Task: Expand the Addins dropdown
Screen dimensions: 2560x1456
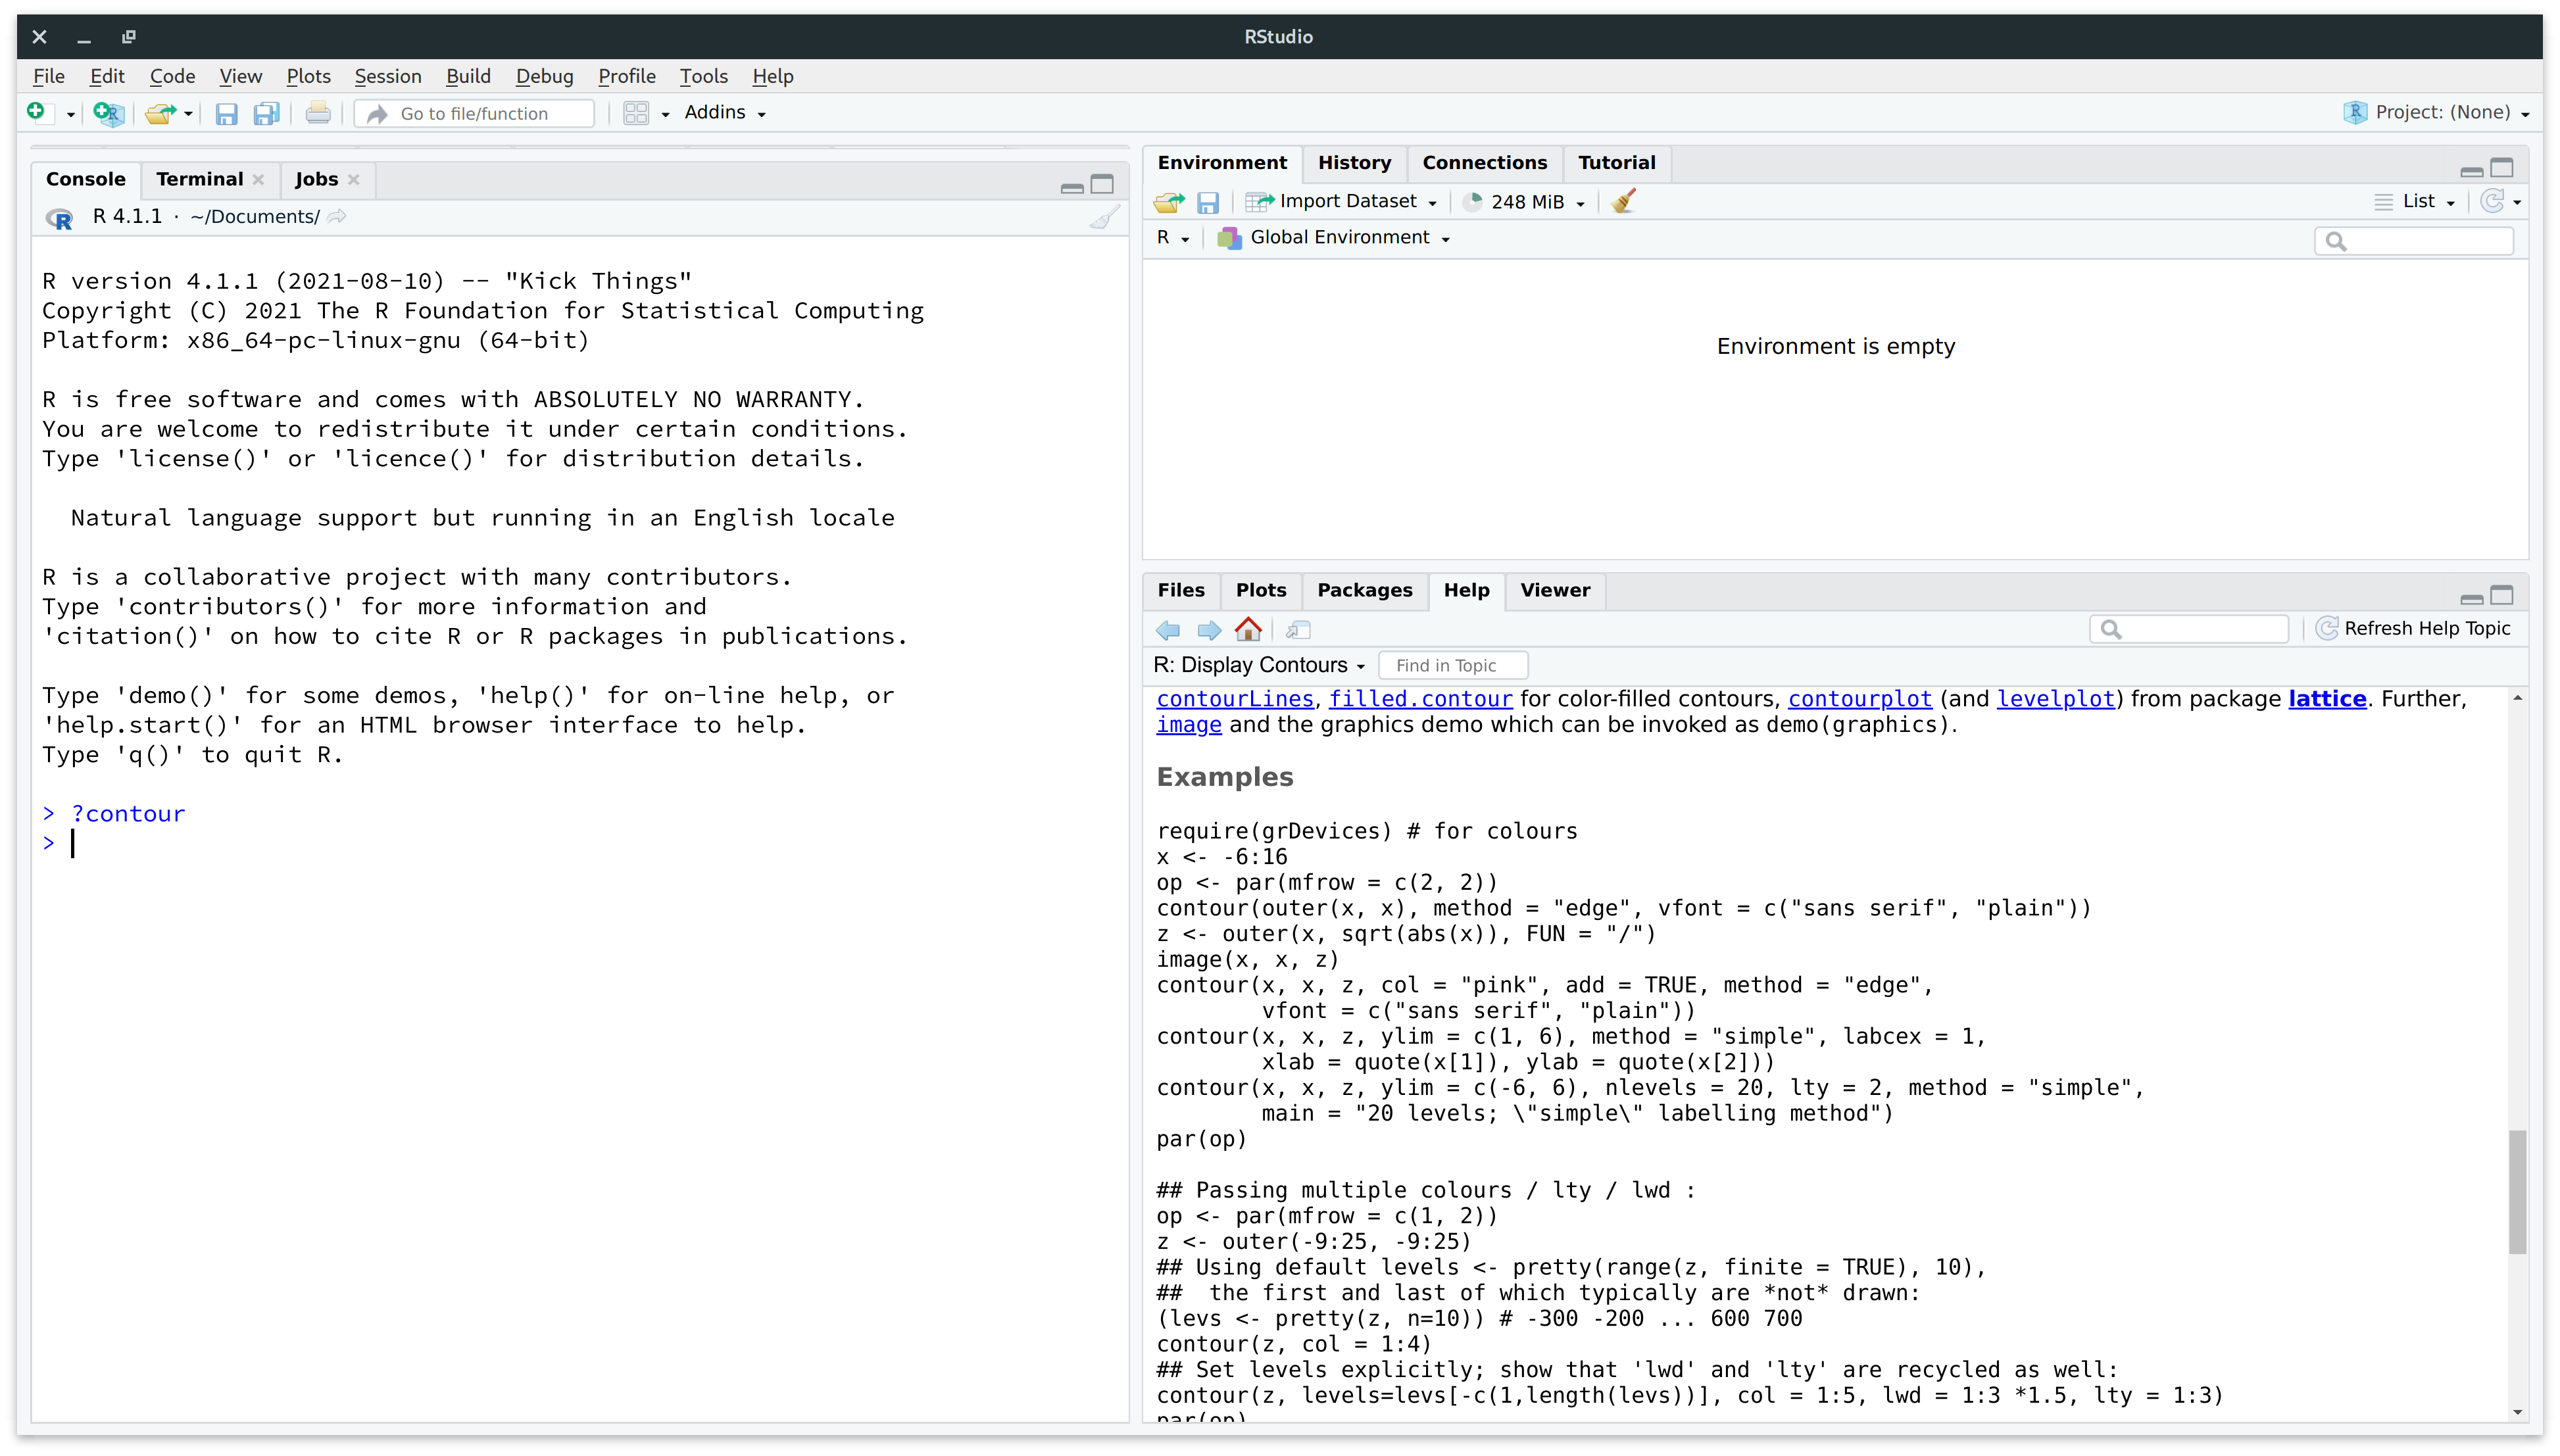Action: tap(725, 112)
